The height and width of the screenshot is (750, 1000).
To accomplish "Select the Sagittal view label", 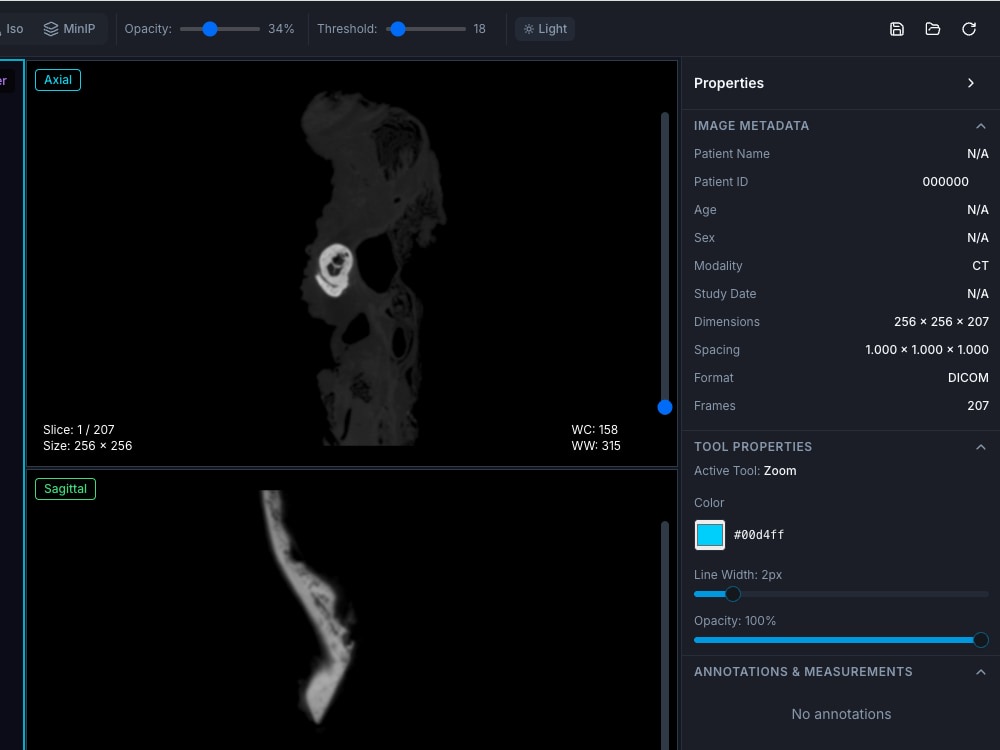I will click(x=65, y=489).
